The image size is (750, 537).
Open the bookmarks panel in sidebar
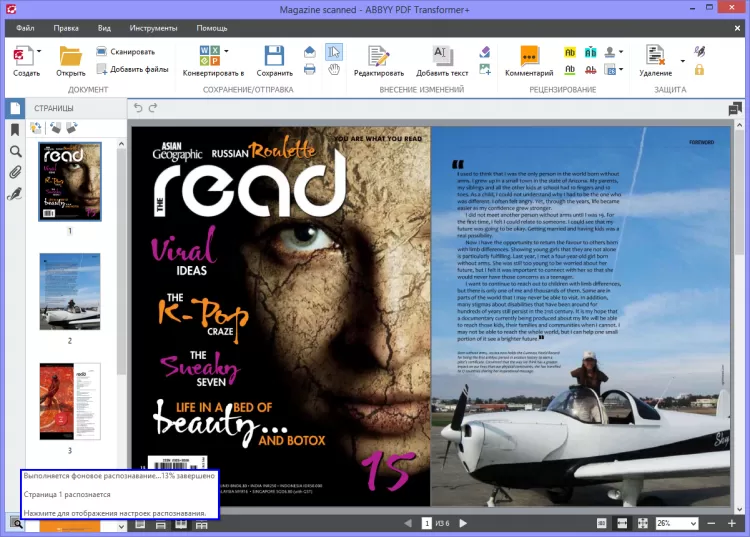coord(15,130)
